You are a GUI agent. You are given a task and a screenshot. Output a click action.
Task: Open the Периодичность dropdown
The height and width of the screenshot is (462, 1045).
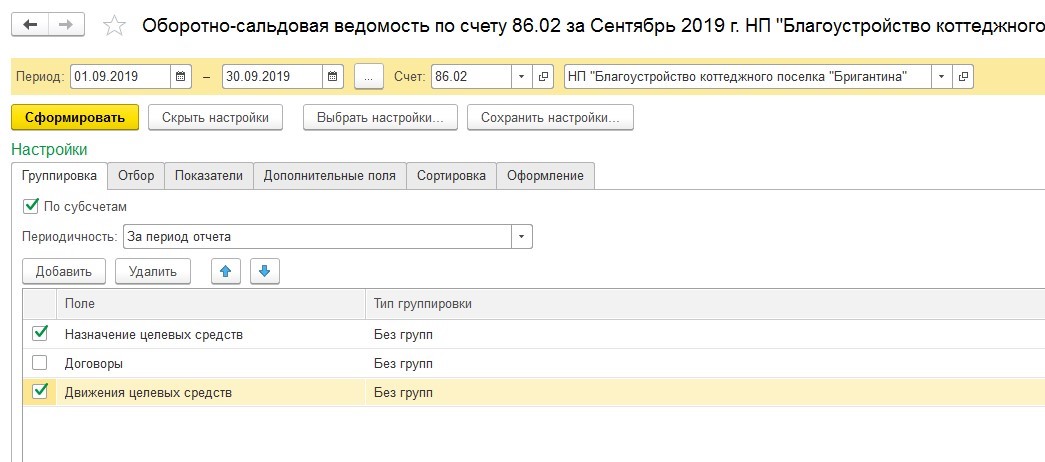point(521,237)
